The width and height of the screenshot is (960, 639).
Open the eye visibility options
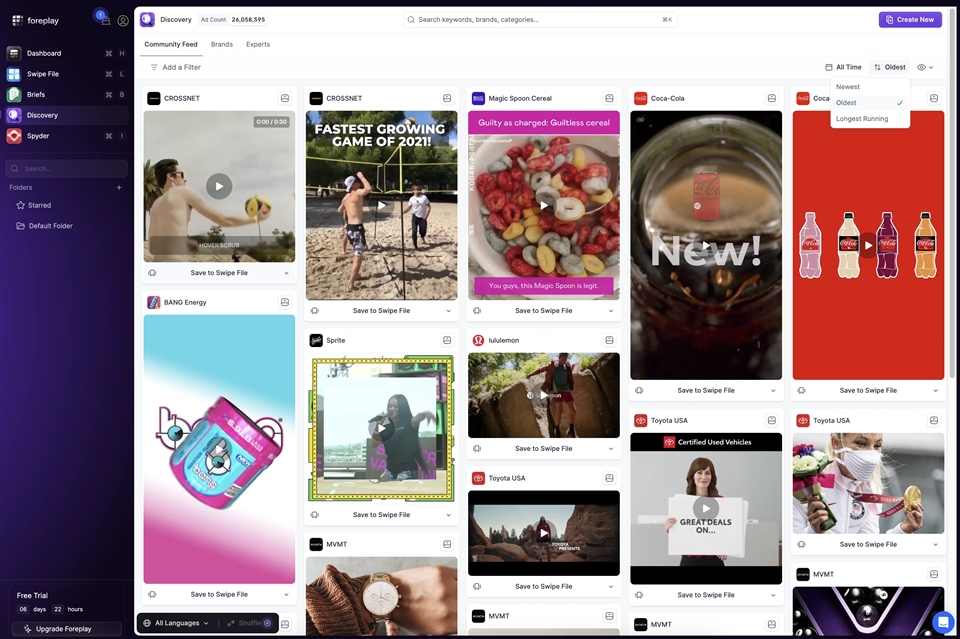925,67
